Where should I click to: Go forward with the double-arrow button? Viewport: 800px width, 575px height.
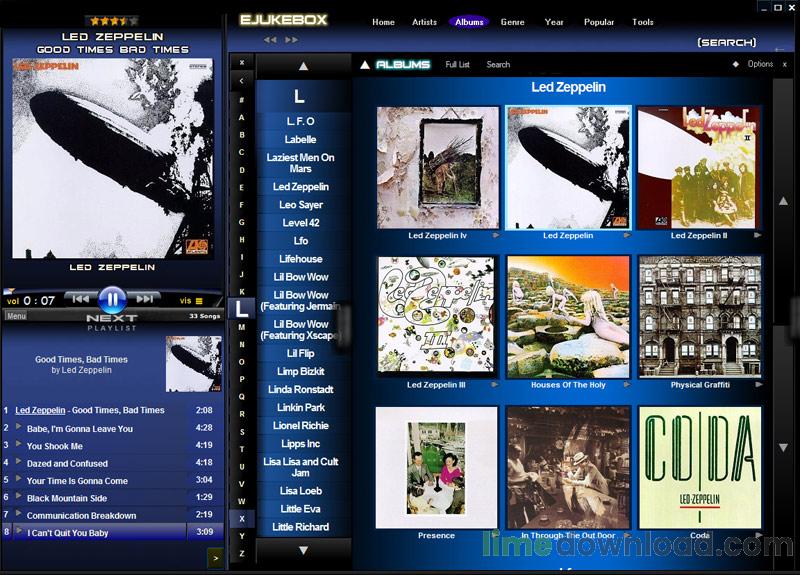click(x=292, y=40)
